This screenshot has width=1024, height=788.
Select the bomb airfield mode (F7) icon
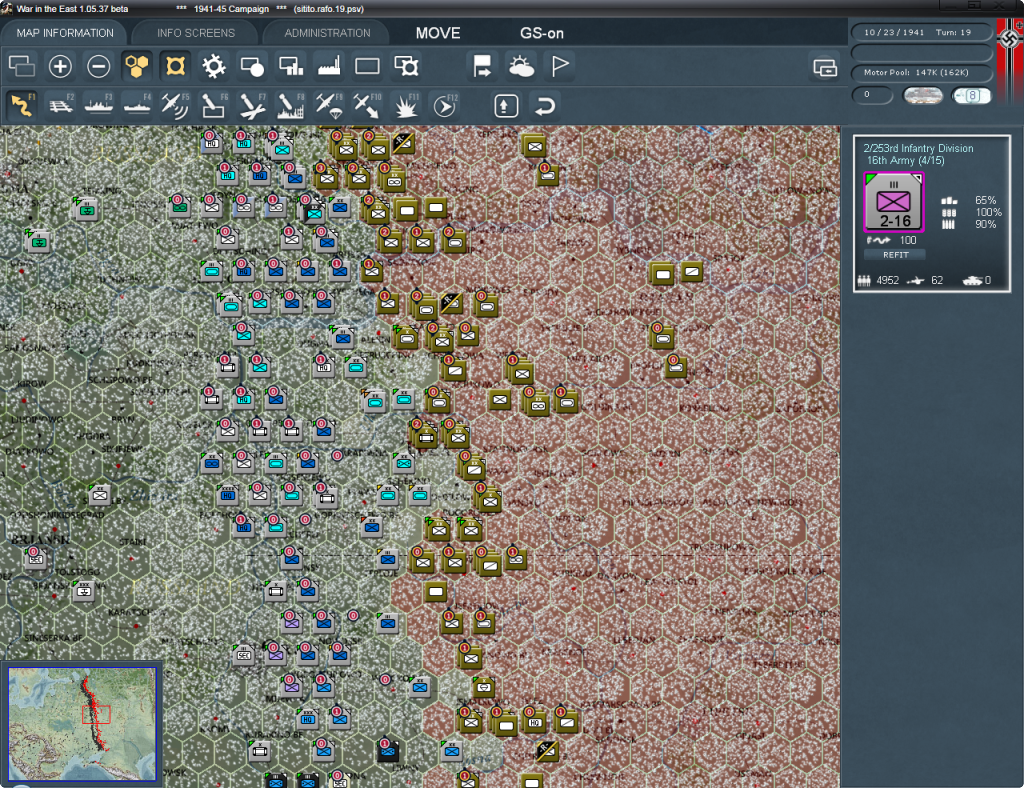tap(252, 105)
